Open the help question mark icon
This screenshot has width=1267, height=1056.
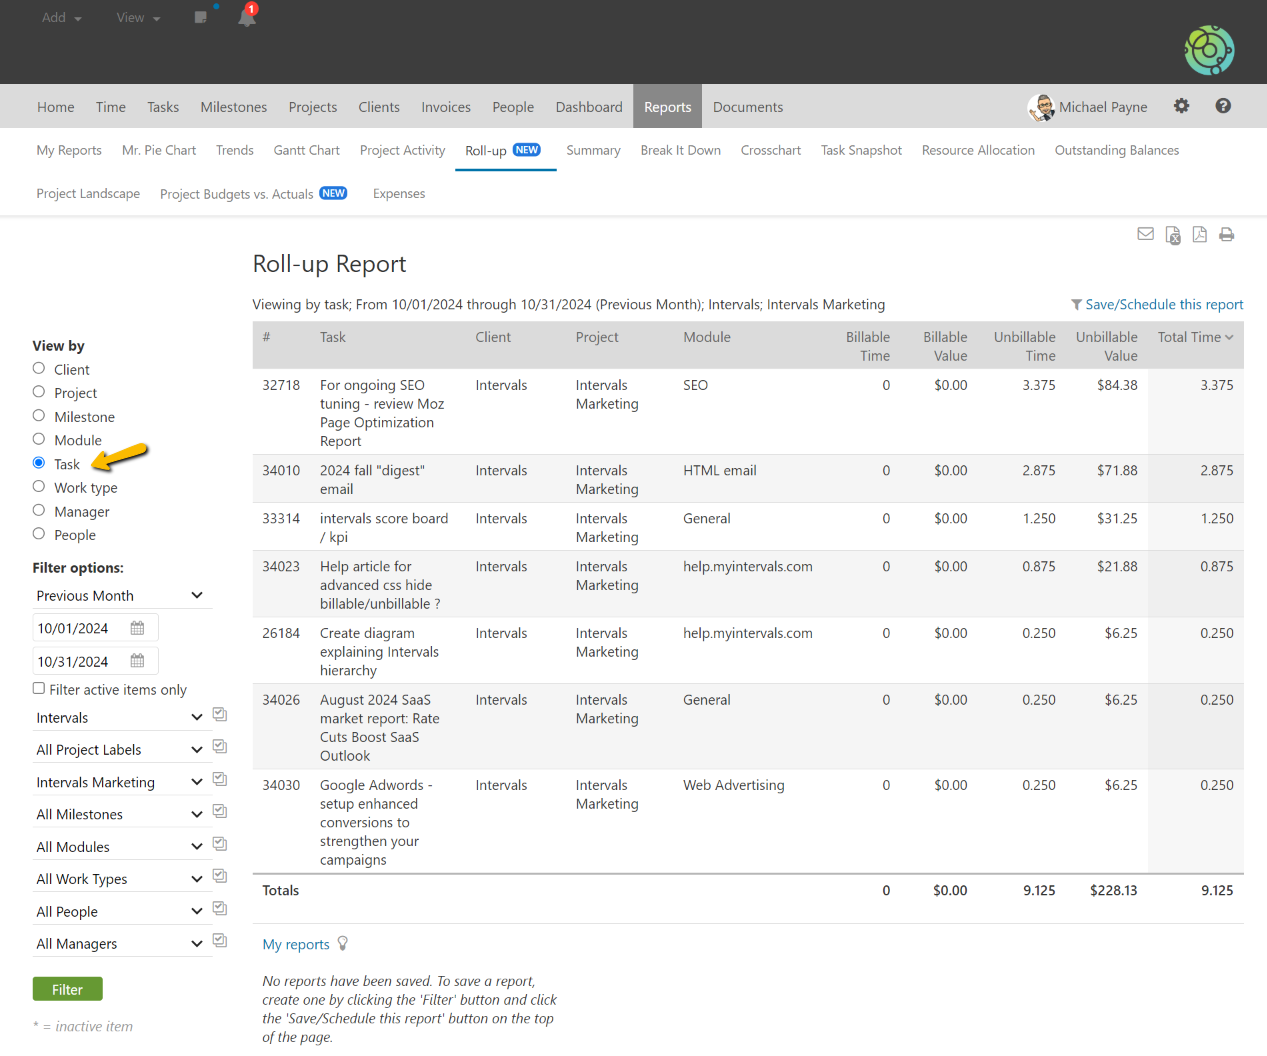[1222, 106]
